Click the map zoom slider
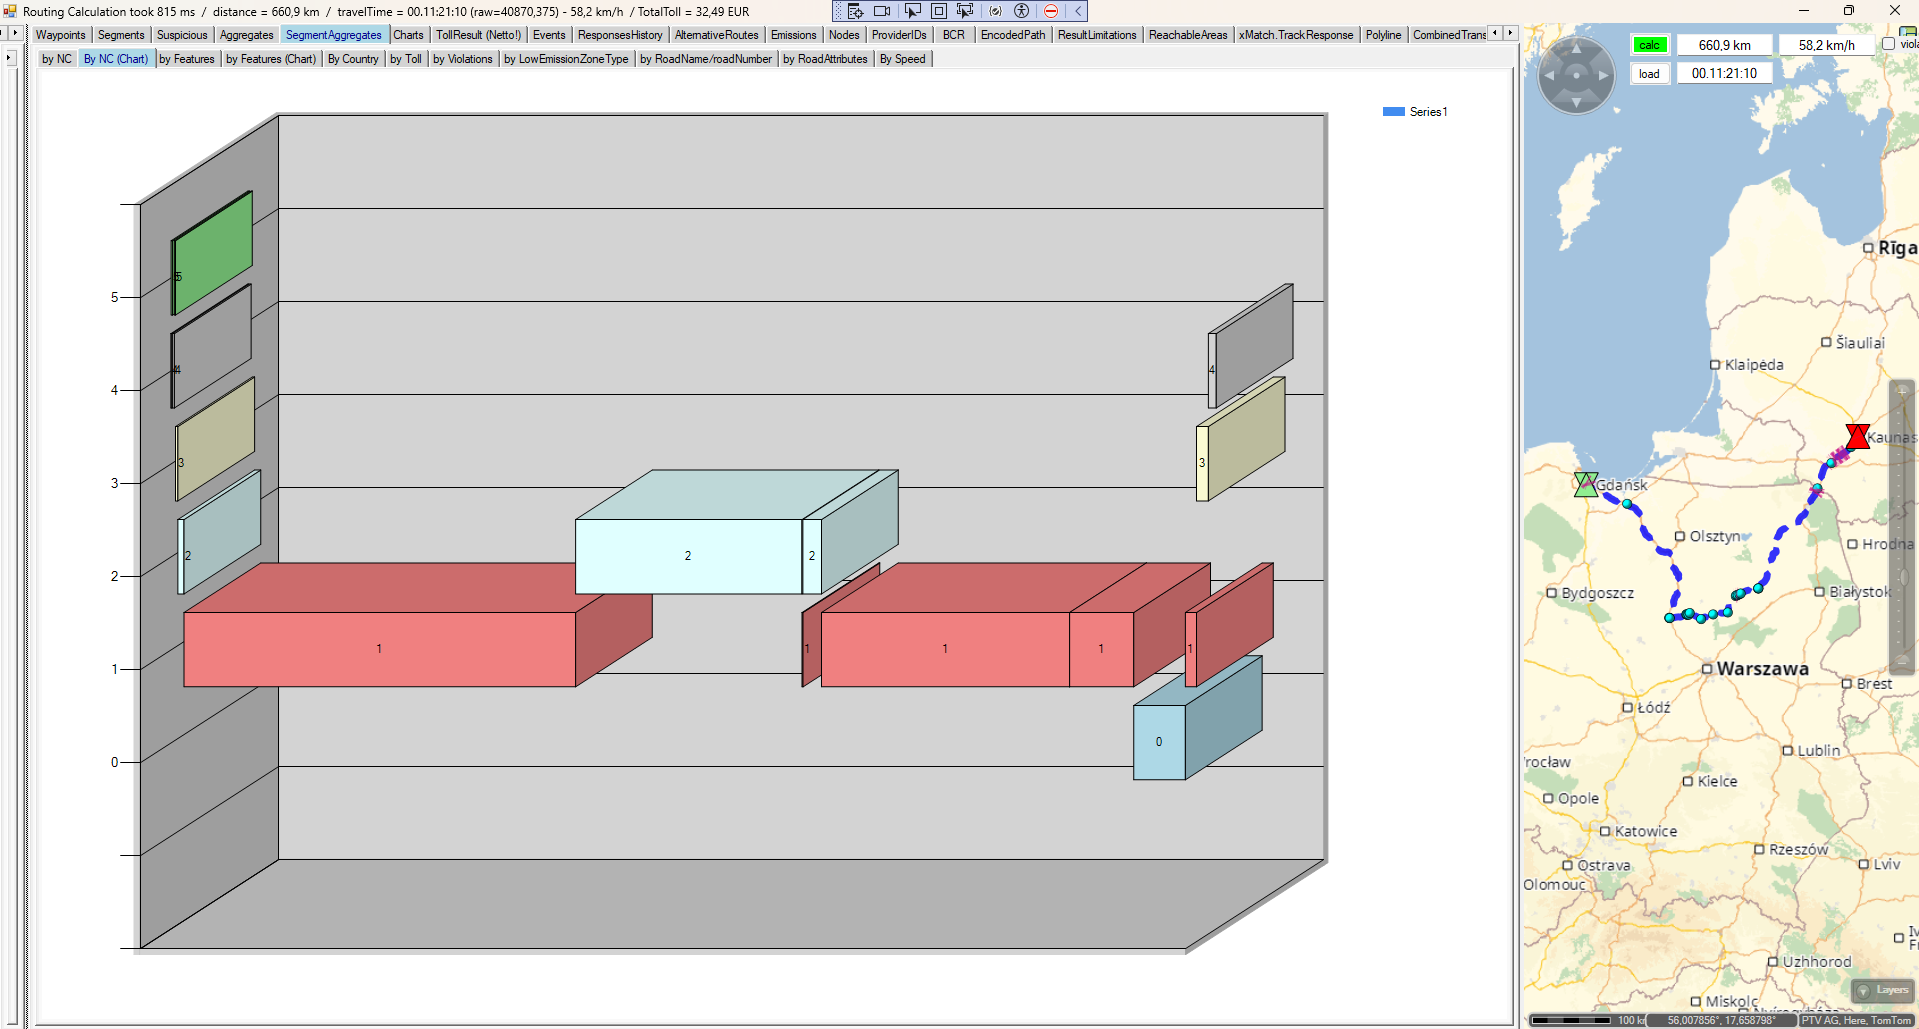Viewport: 1919px width, 1029px height. pyautogui.click(x=1901, y=525)
